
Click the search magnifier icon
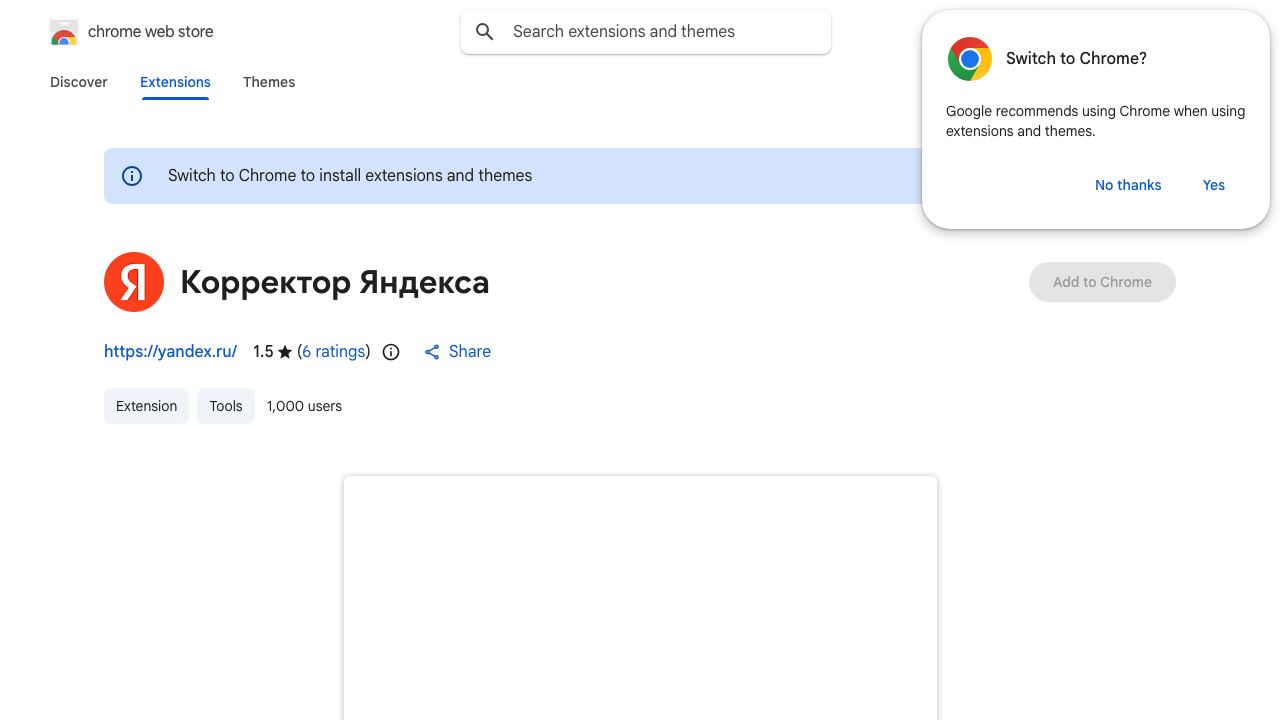click(485, 32)
